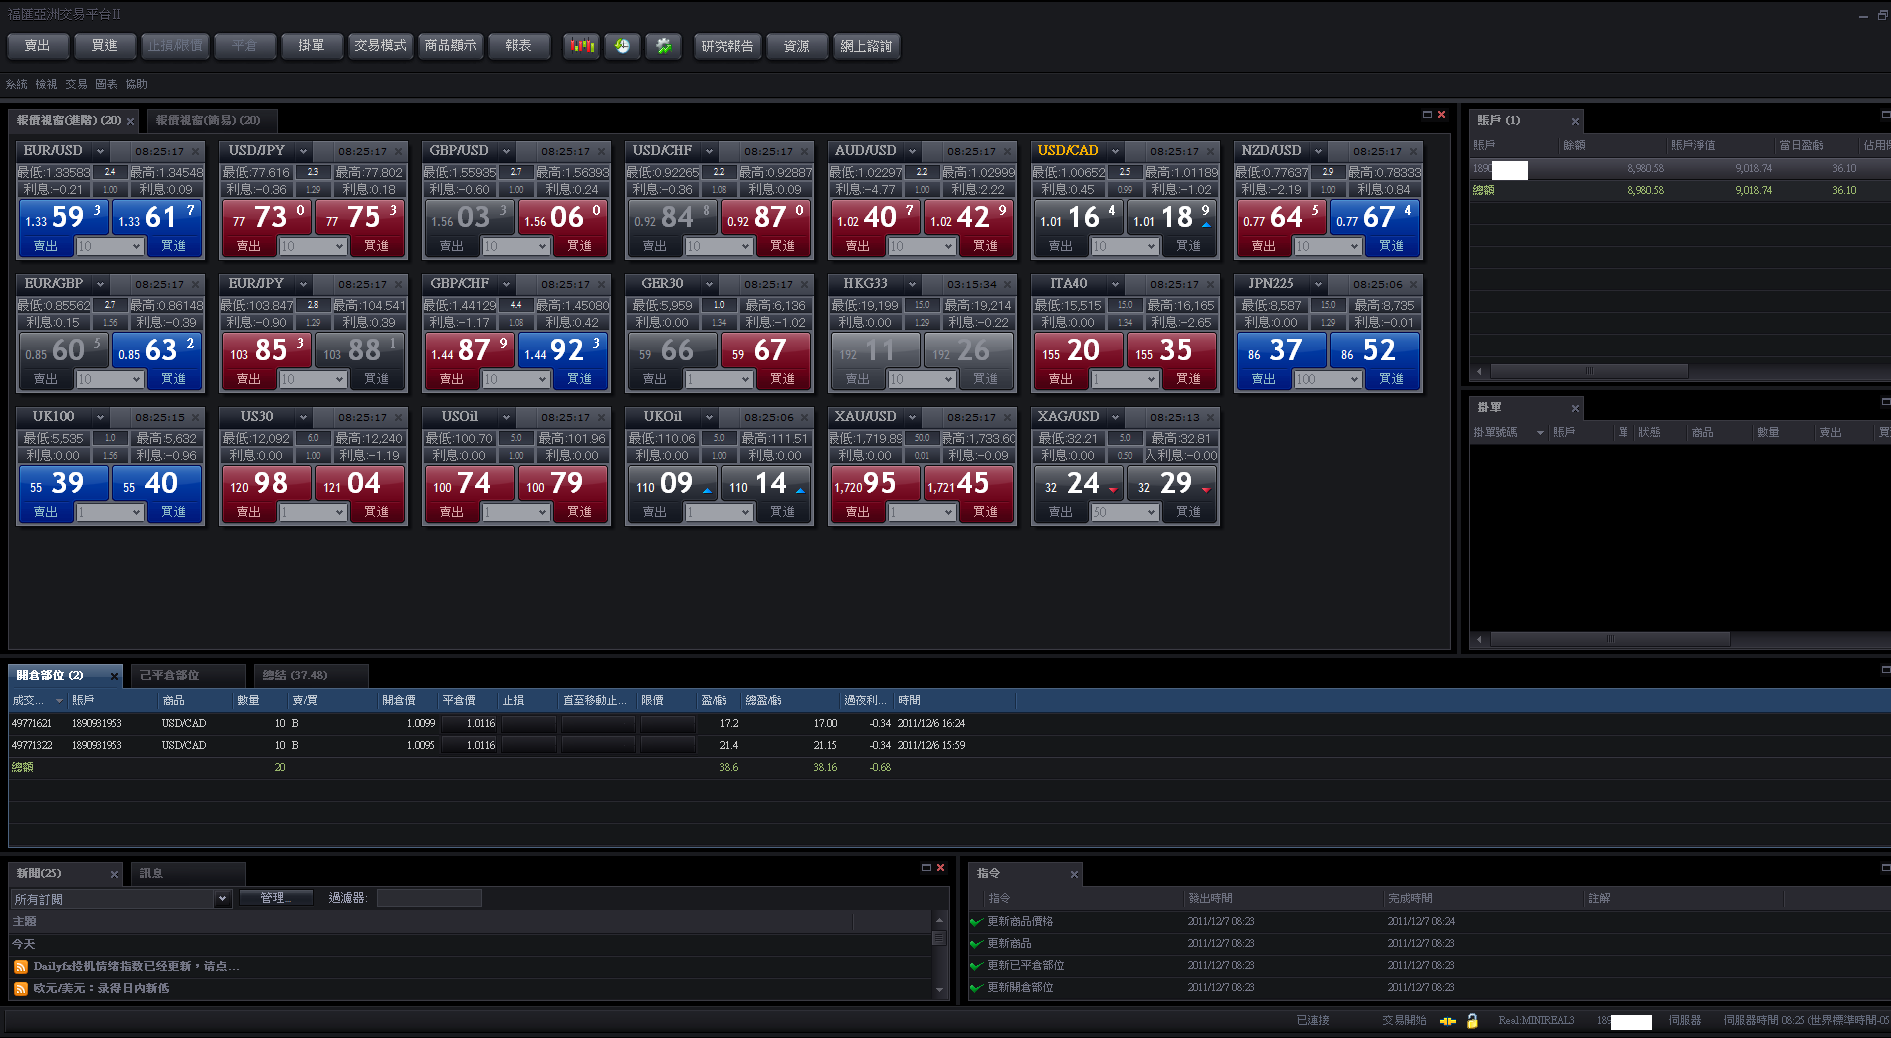This screenshot has width=1891, height=1038.
Task: Sort positions by 盈/虧 column header
Action: [714, 701]
